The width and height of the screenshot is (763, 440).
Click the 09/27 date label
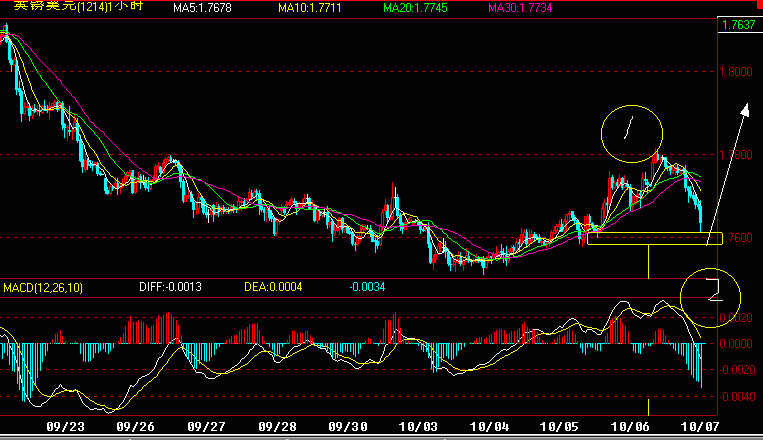pyautogui.click(x=206, y=427)
